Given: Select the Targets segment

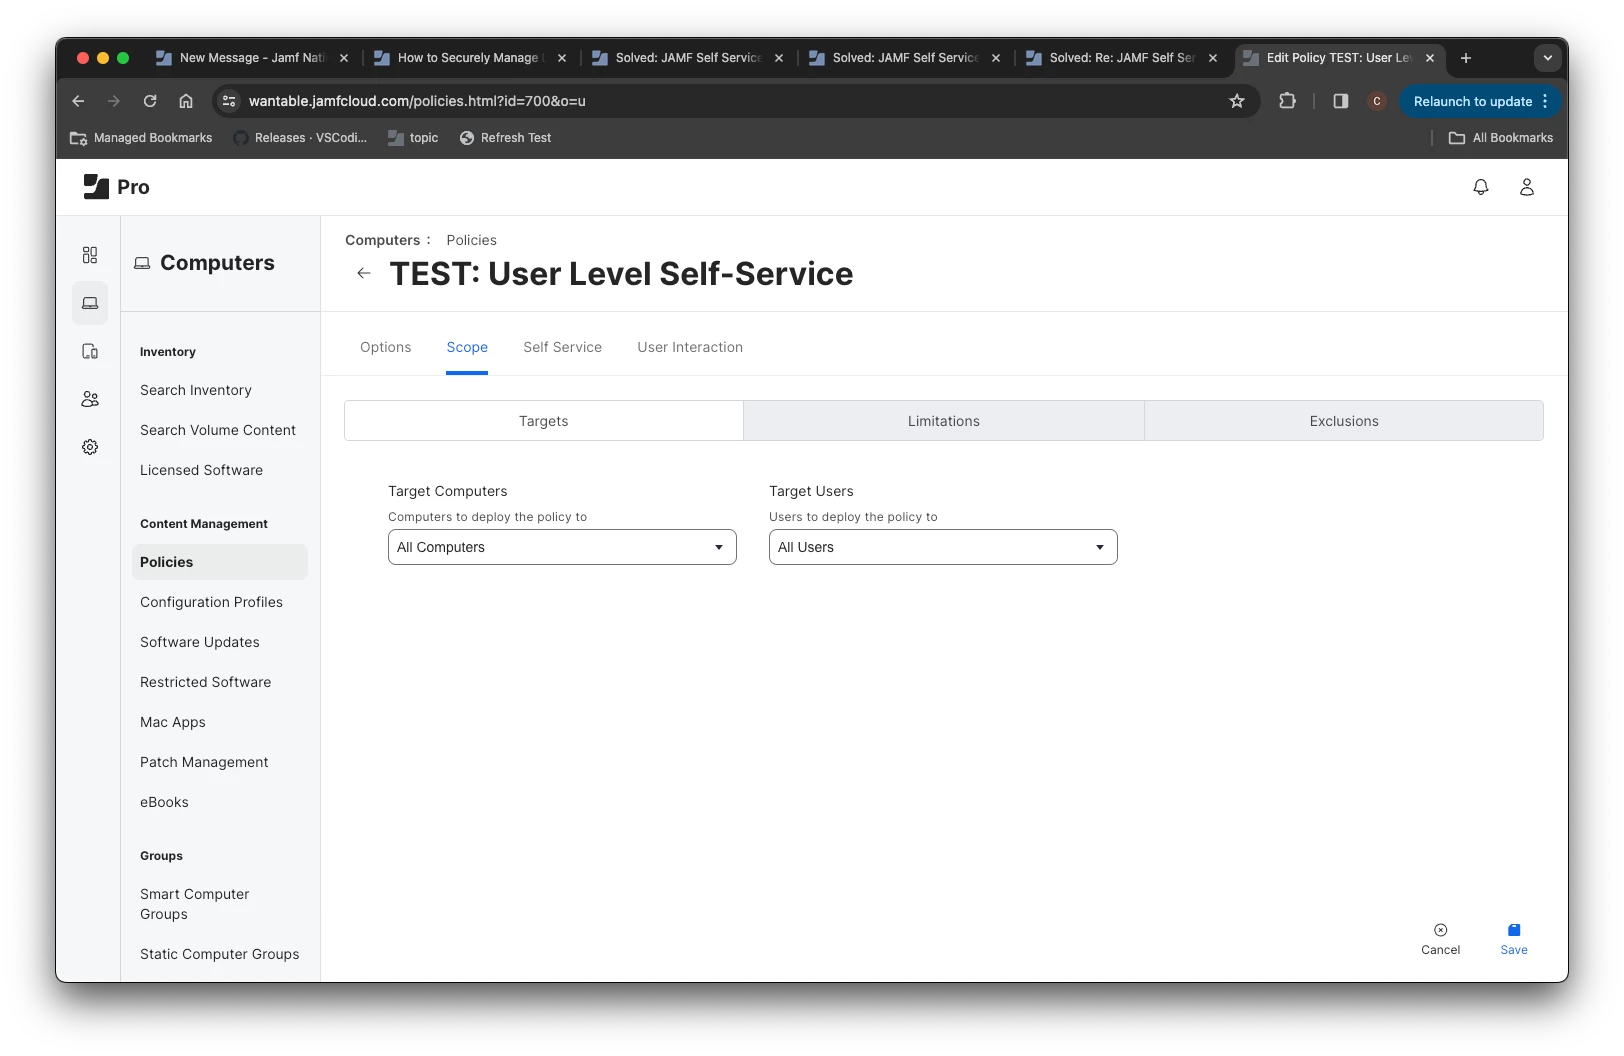Looking at the screenshot, I should 544,421.
